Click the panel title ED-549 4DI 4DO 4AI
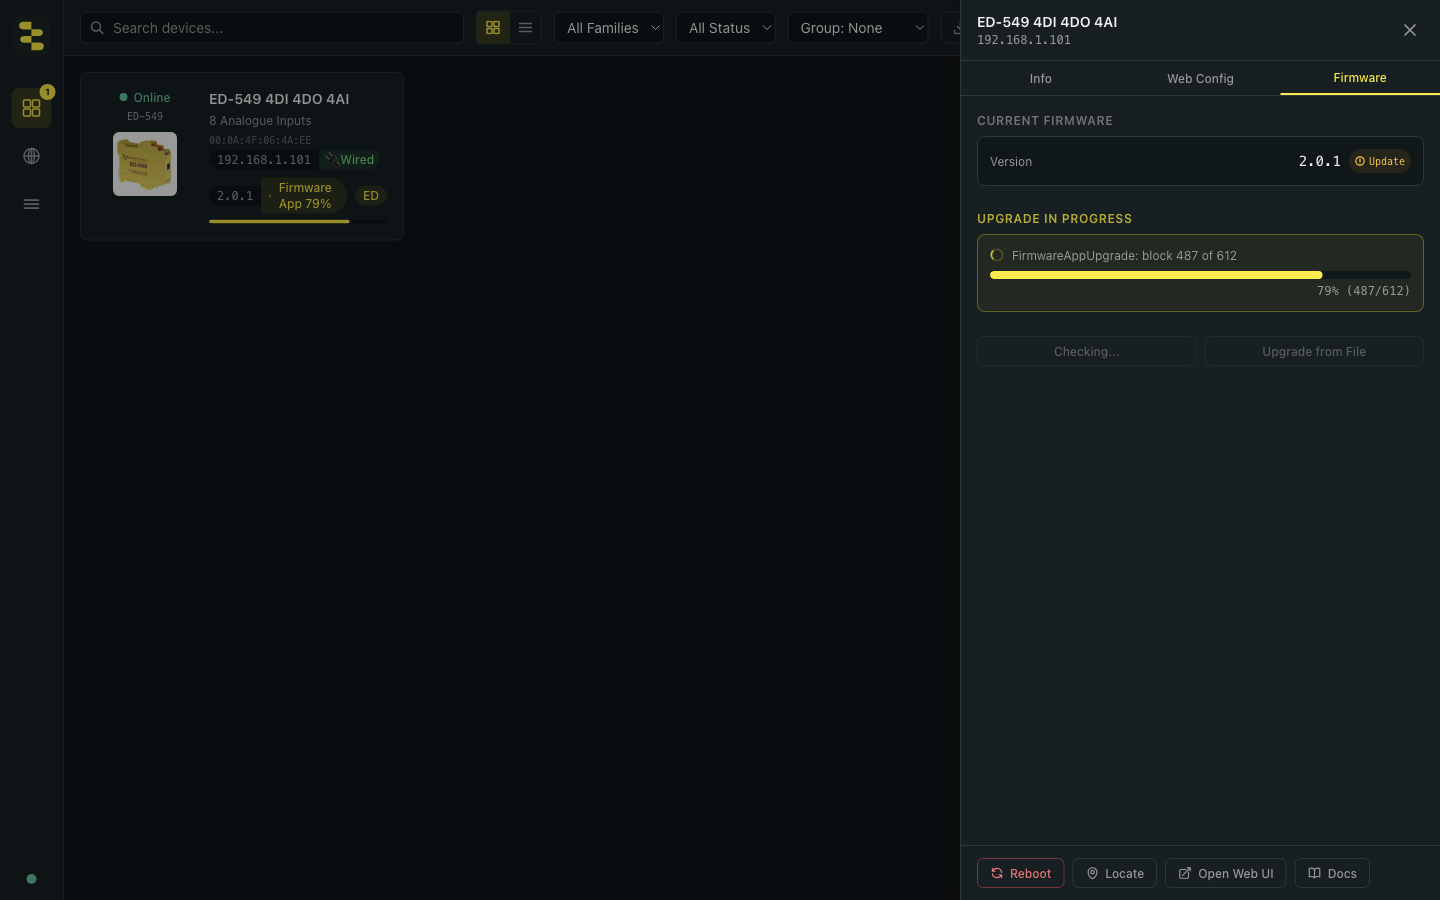The width and height of the screenshot is (1440, 900). pos(1047,22)
